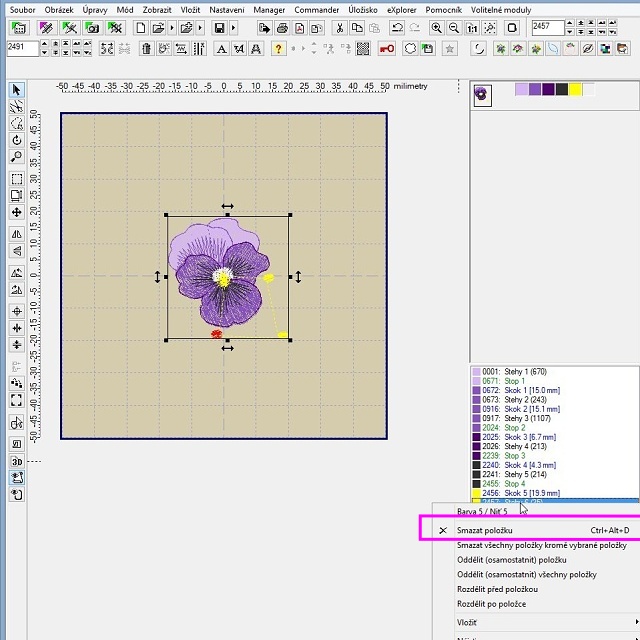Image resolution: width=640 pixels, height=640 pixels.
Task: Click the pansy design thumbnail
Action: coord(483,94)
